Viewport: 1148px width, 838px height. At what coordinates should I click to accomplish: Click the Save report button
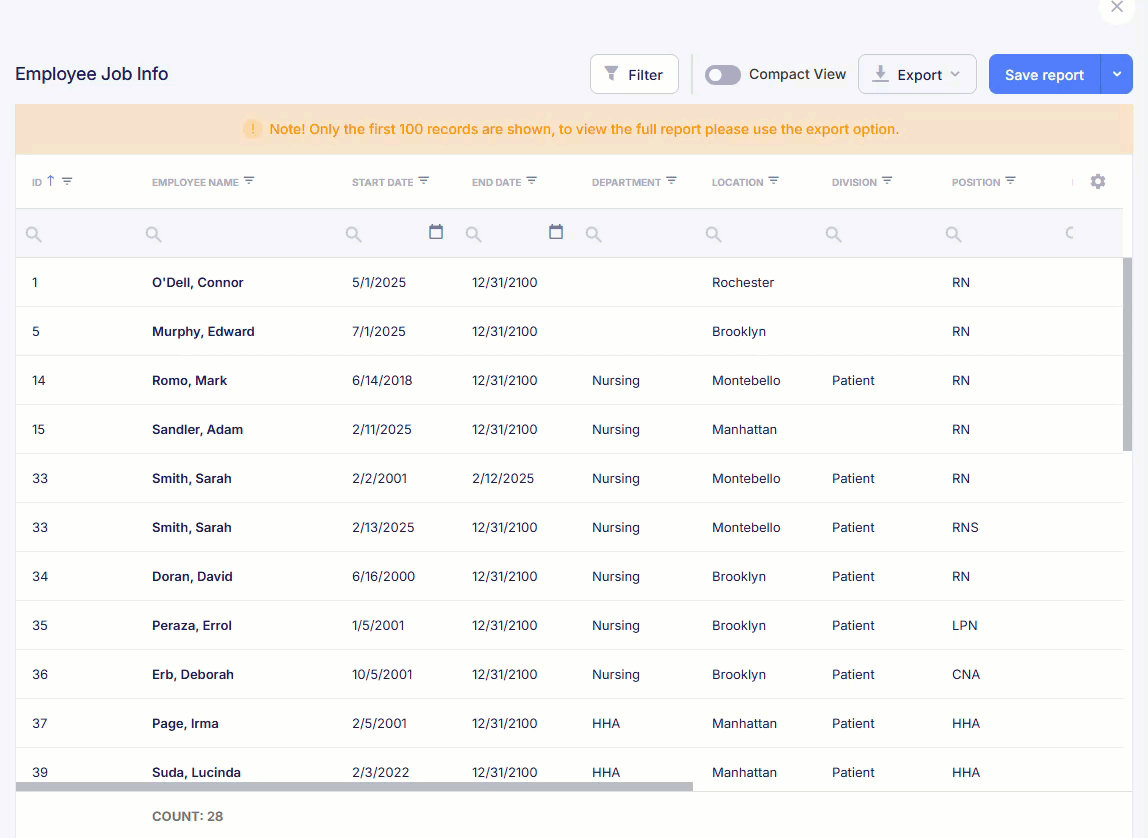[1044, 74]
